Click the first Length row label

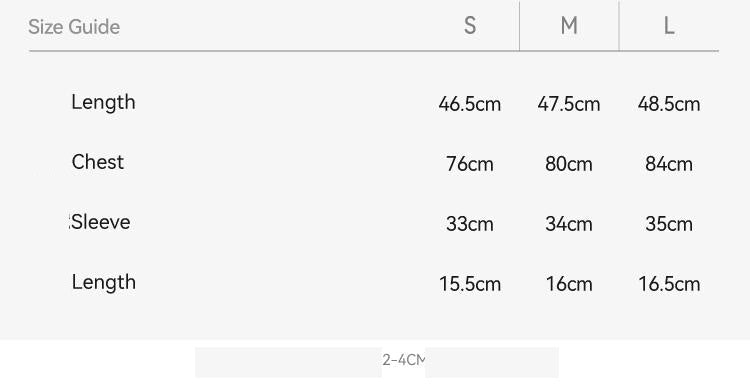[x=103, y=102]
